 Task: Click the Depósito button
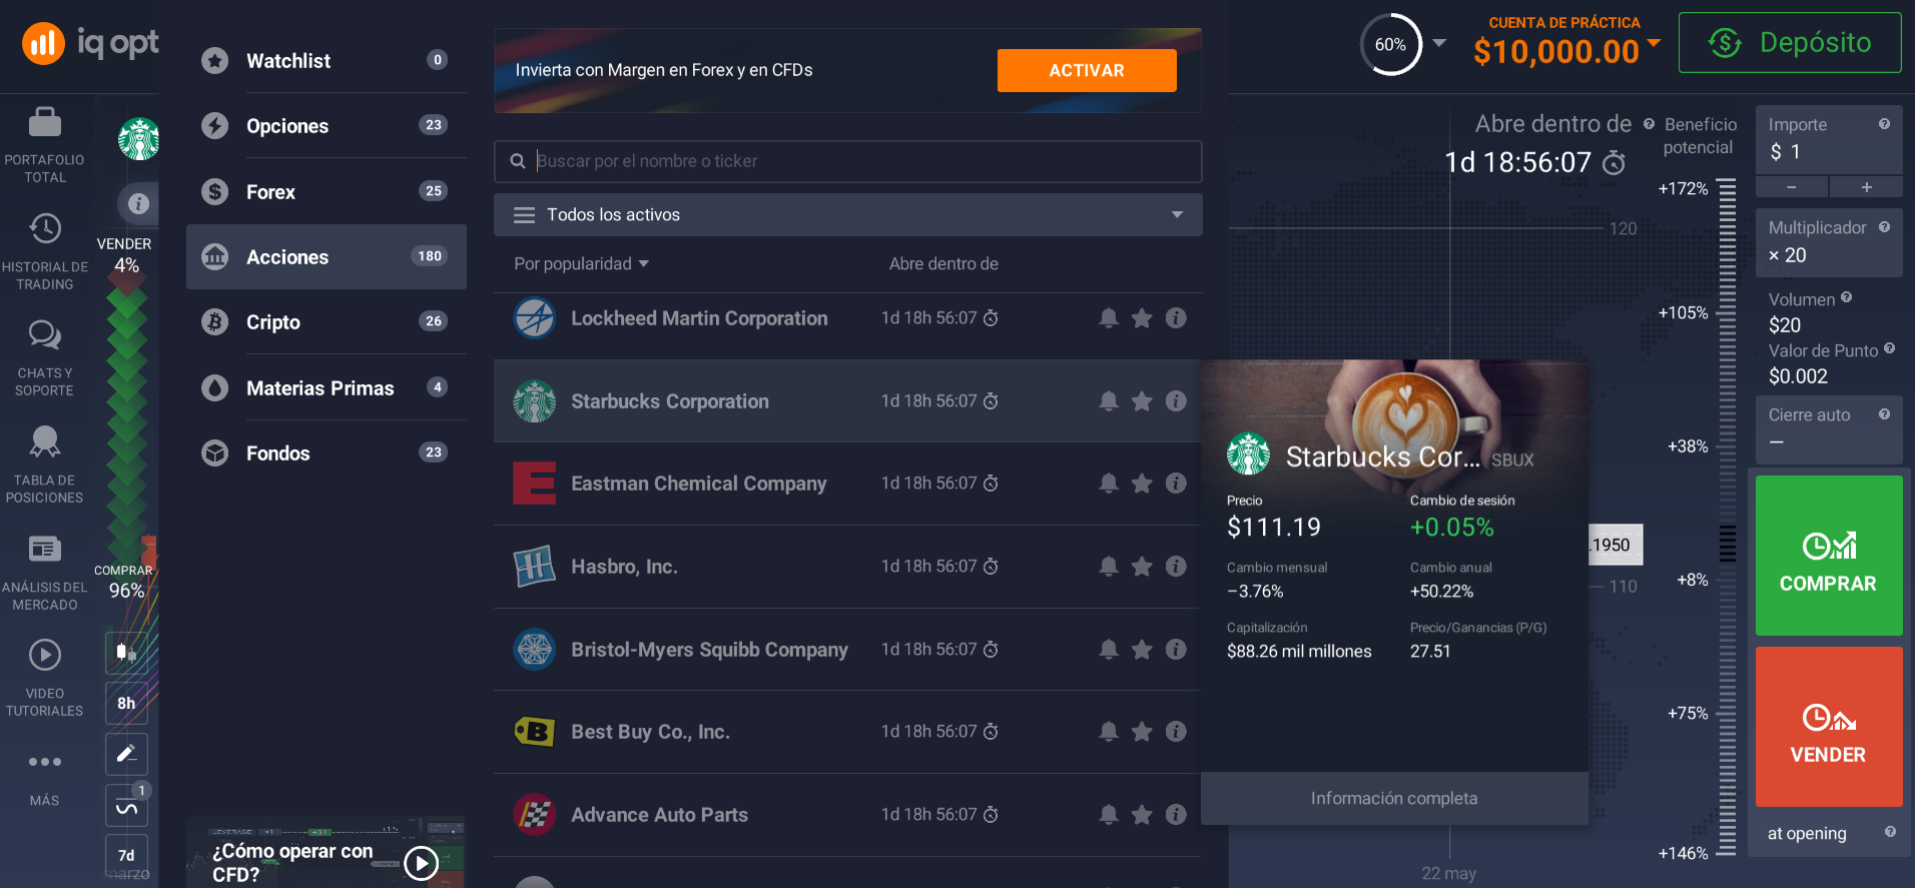click(x=1790, y=42)
